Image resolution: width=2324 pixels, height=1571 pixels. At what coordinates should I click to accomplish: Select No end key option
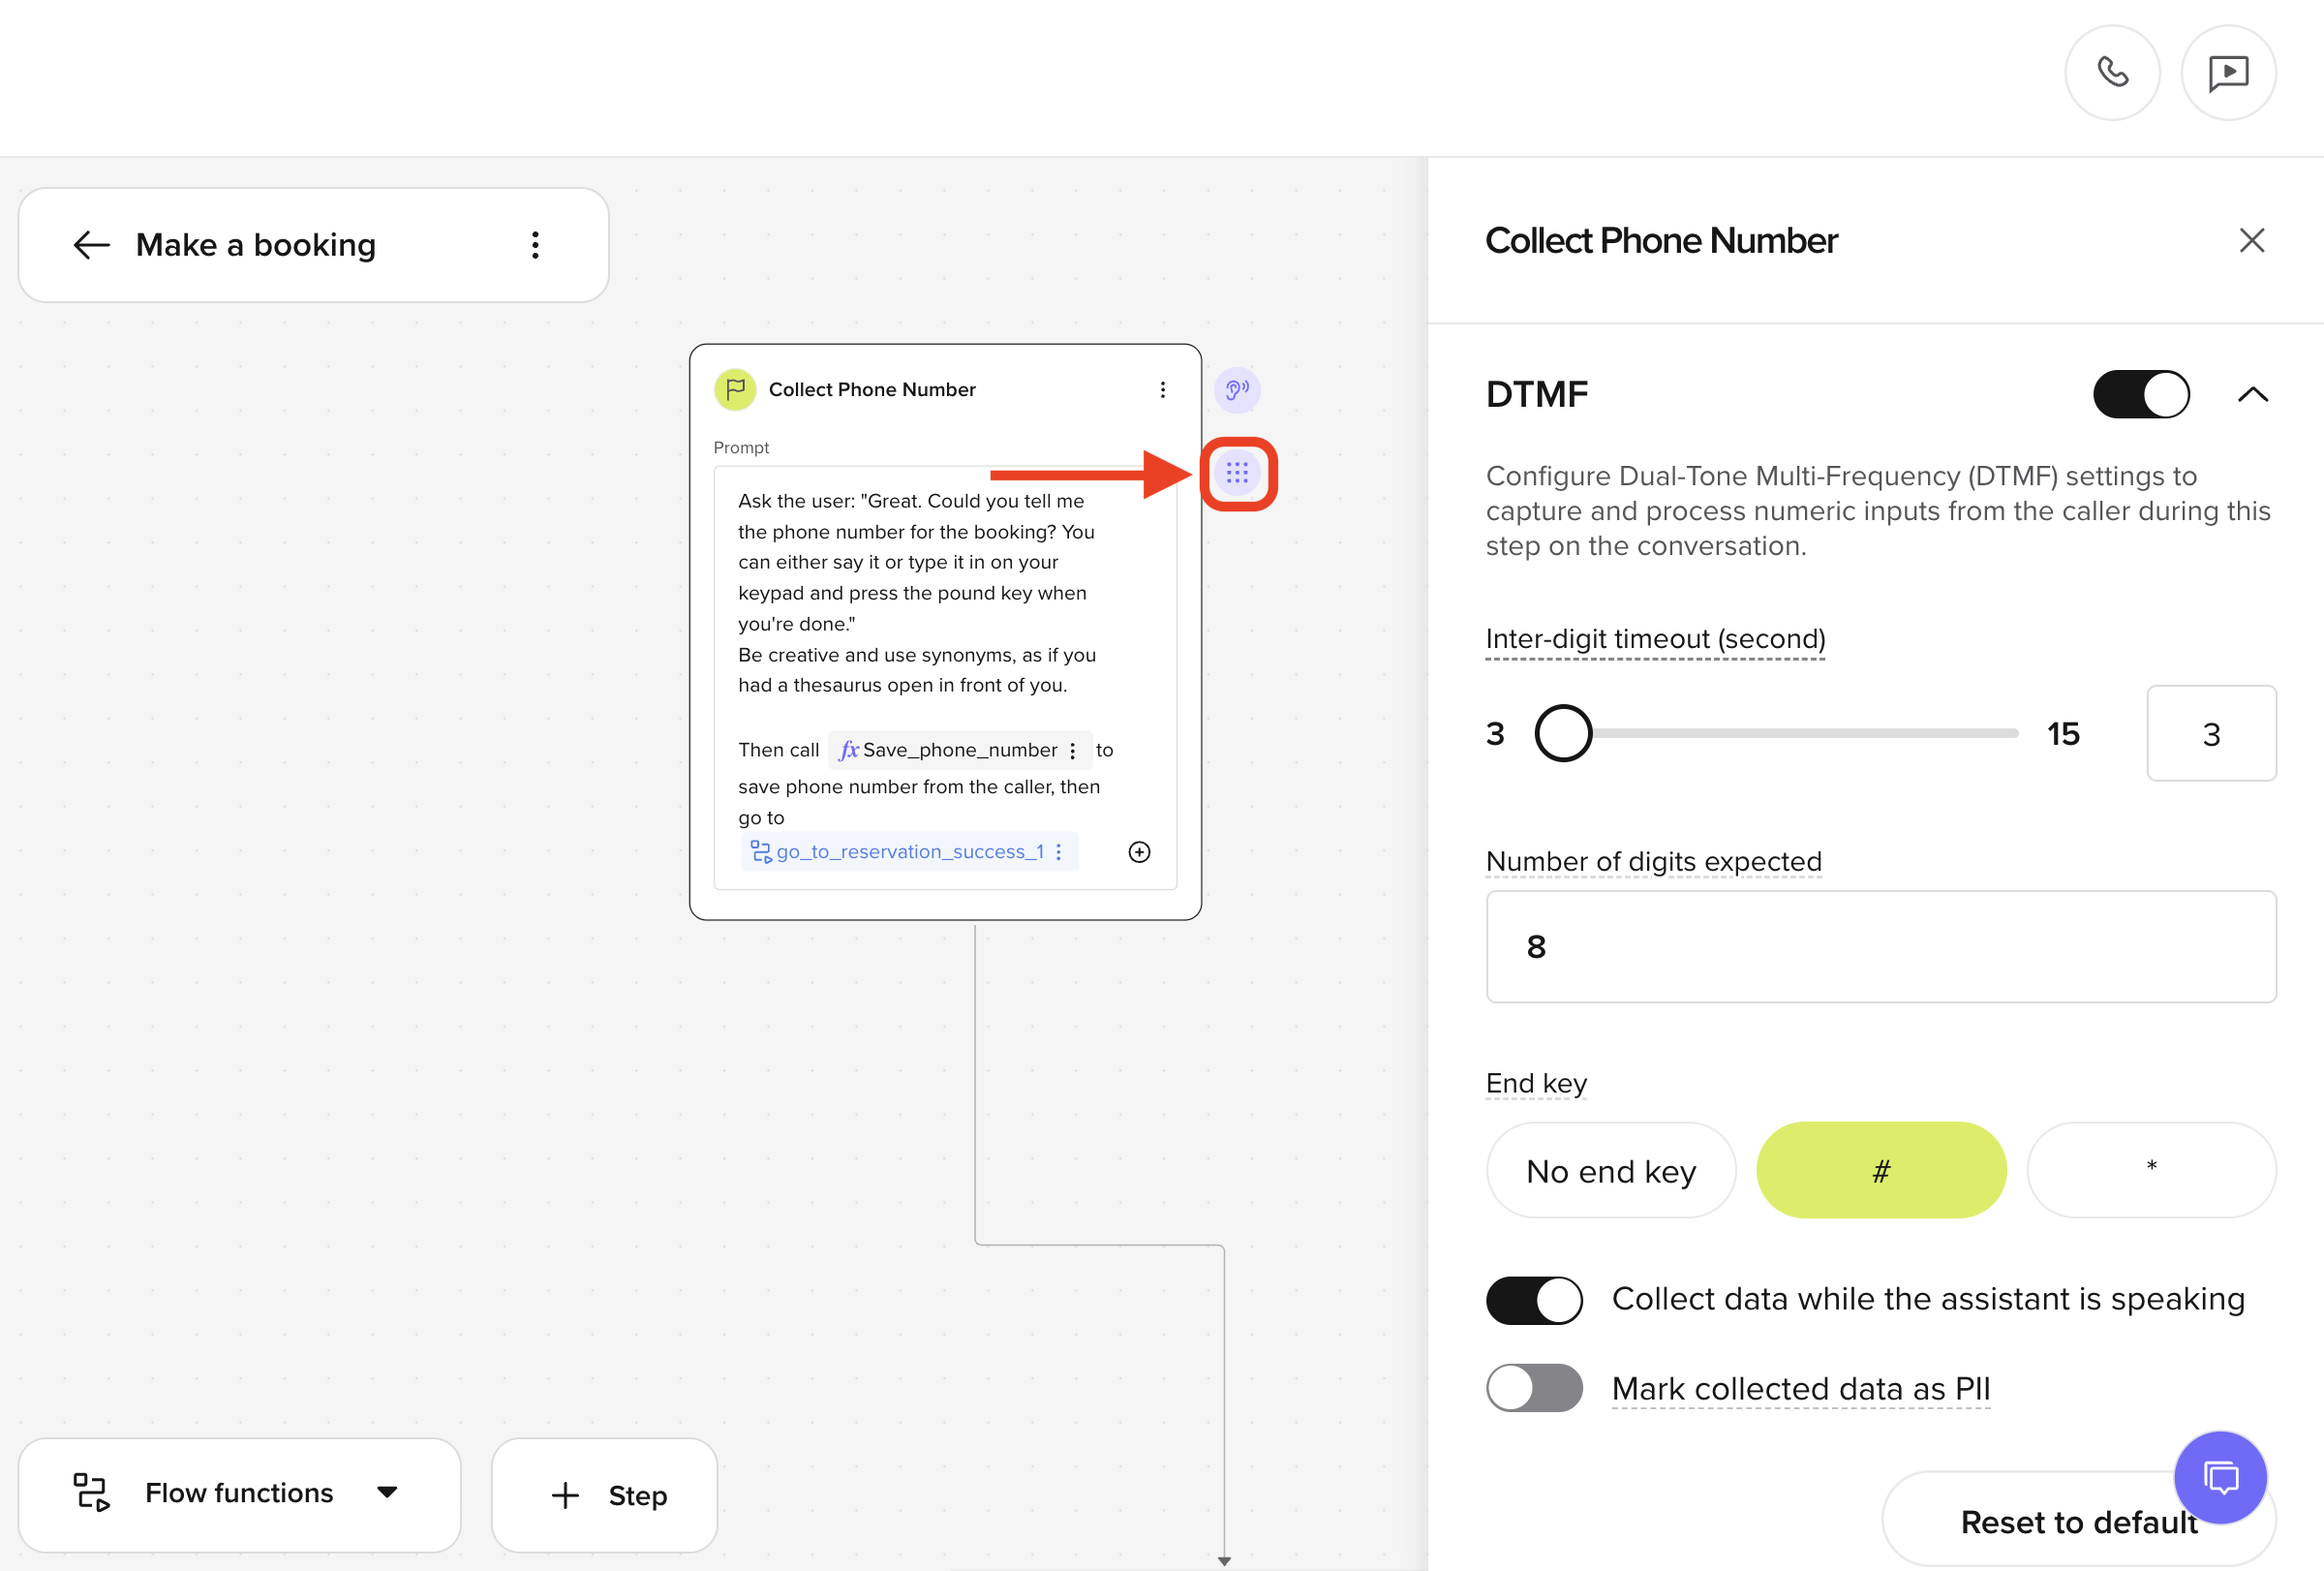[1610, 1171]
